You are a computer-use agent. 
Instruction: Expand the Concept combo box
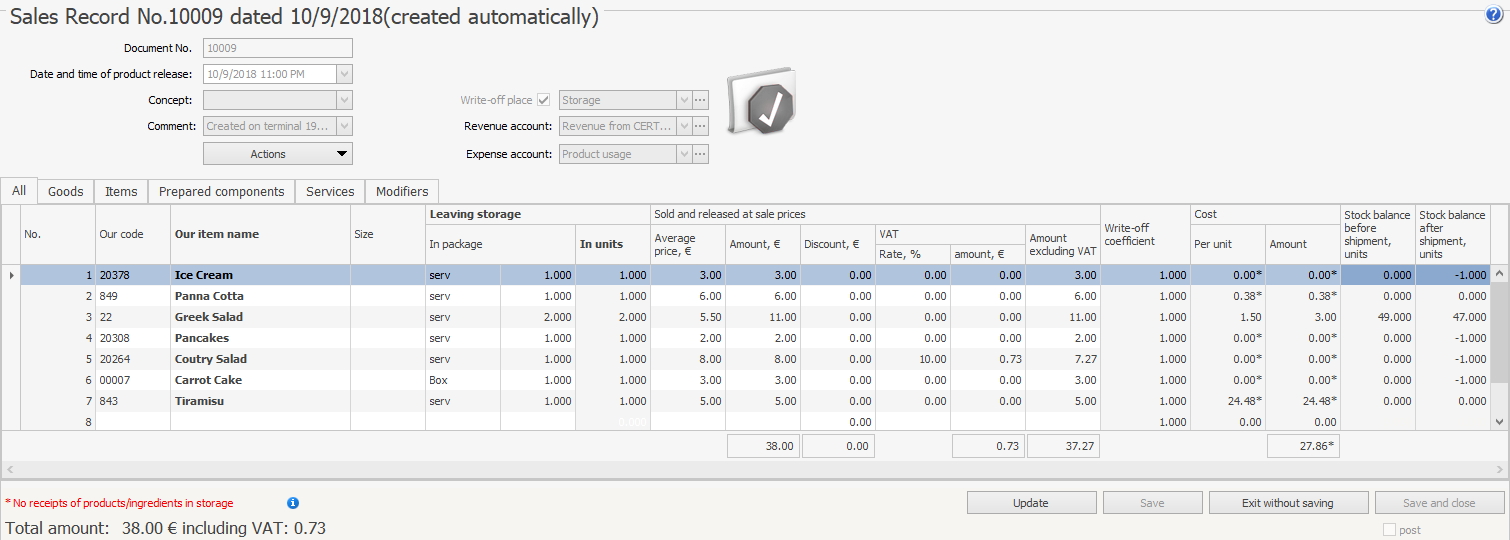coord(345,100)
